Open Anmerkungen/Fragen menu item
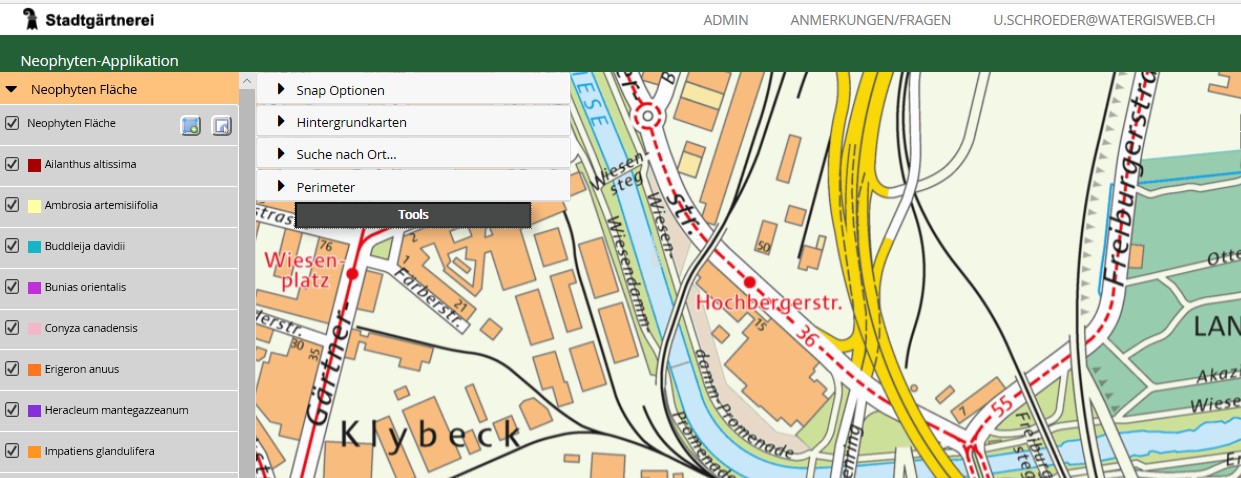 click(870, 20)
